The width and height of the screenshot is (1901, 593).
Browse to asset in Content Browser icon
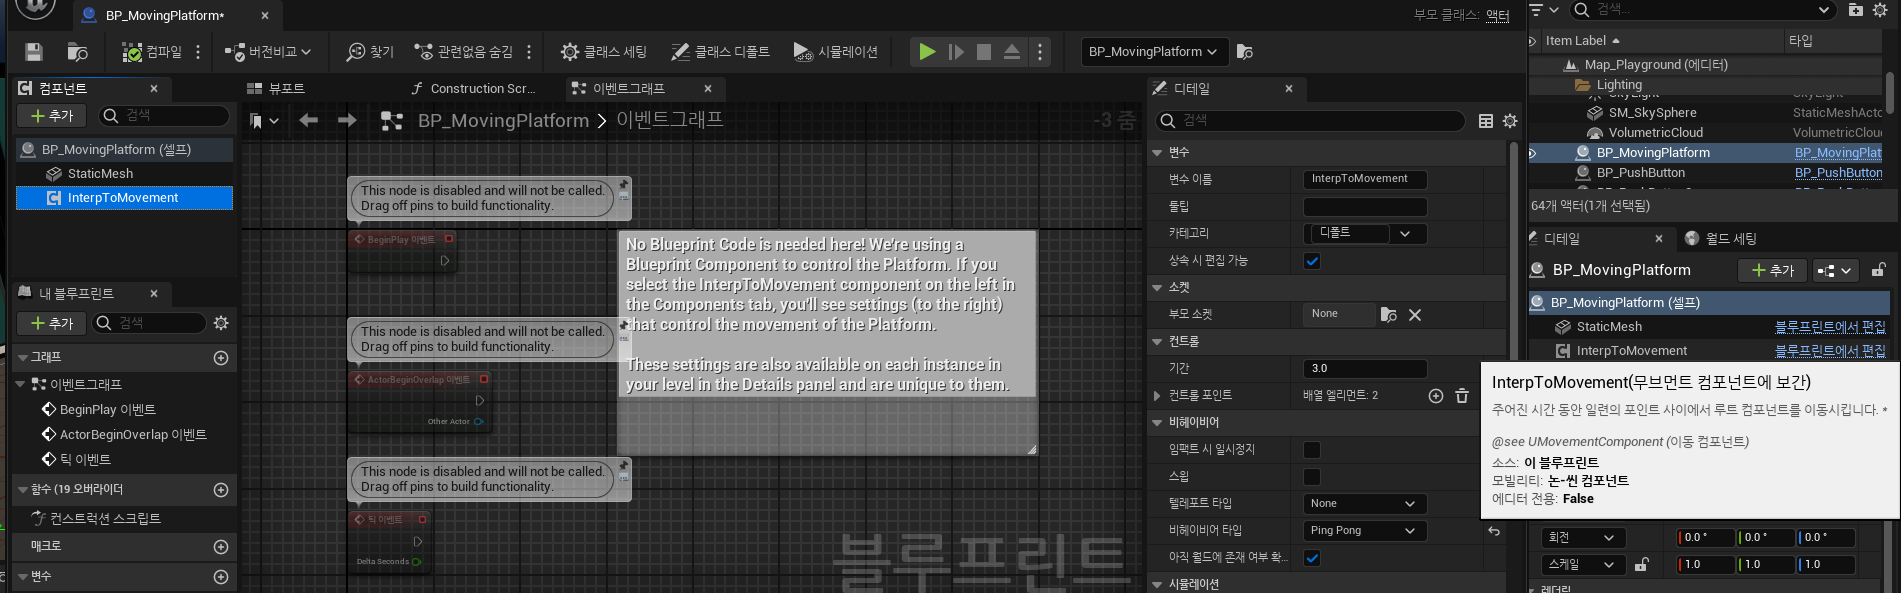coord(77,52)
